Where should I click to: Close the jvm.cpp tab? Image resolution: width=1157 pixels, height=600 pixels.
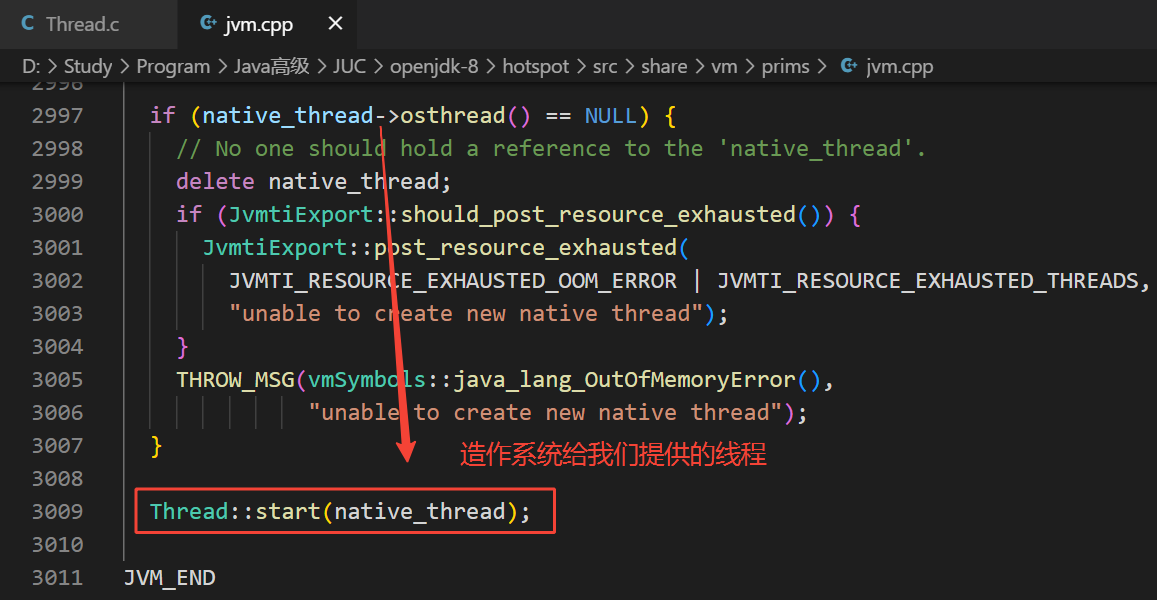point(335,24)
